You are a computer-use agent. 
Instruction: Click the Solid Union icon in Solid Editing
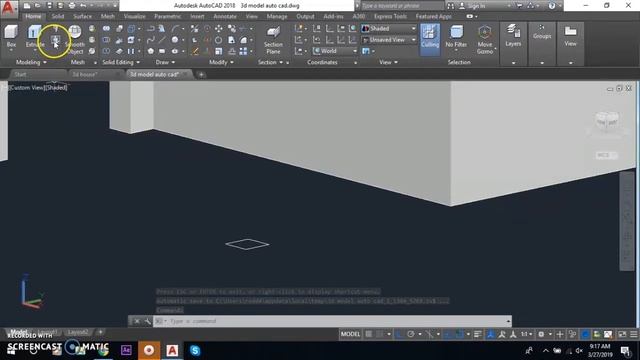click(106, 29)
